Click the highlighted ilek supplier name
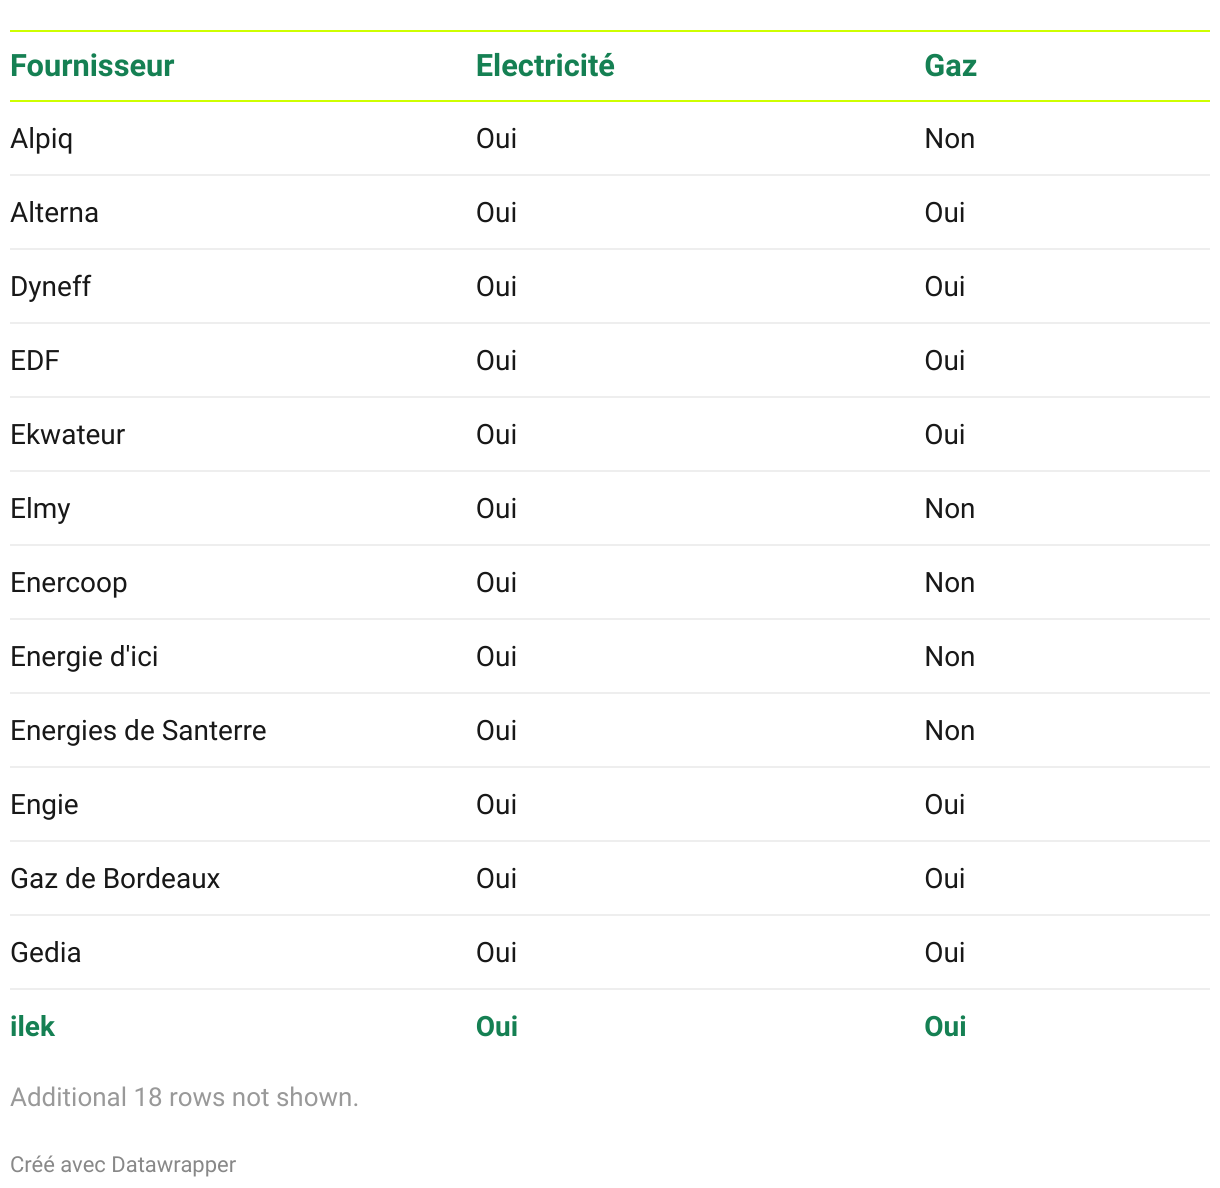1220x1188 pixels. [32, 1027]
